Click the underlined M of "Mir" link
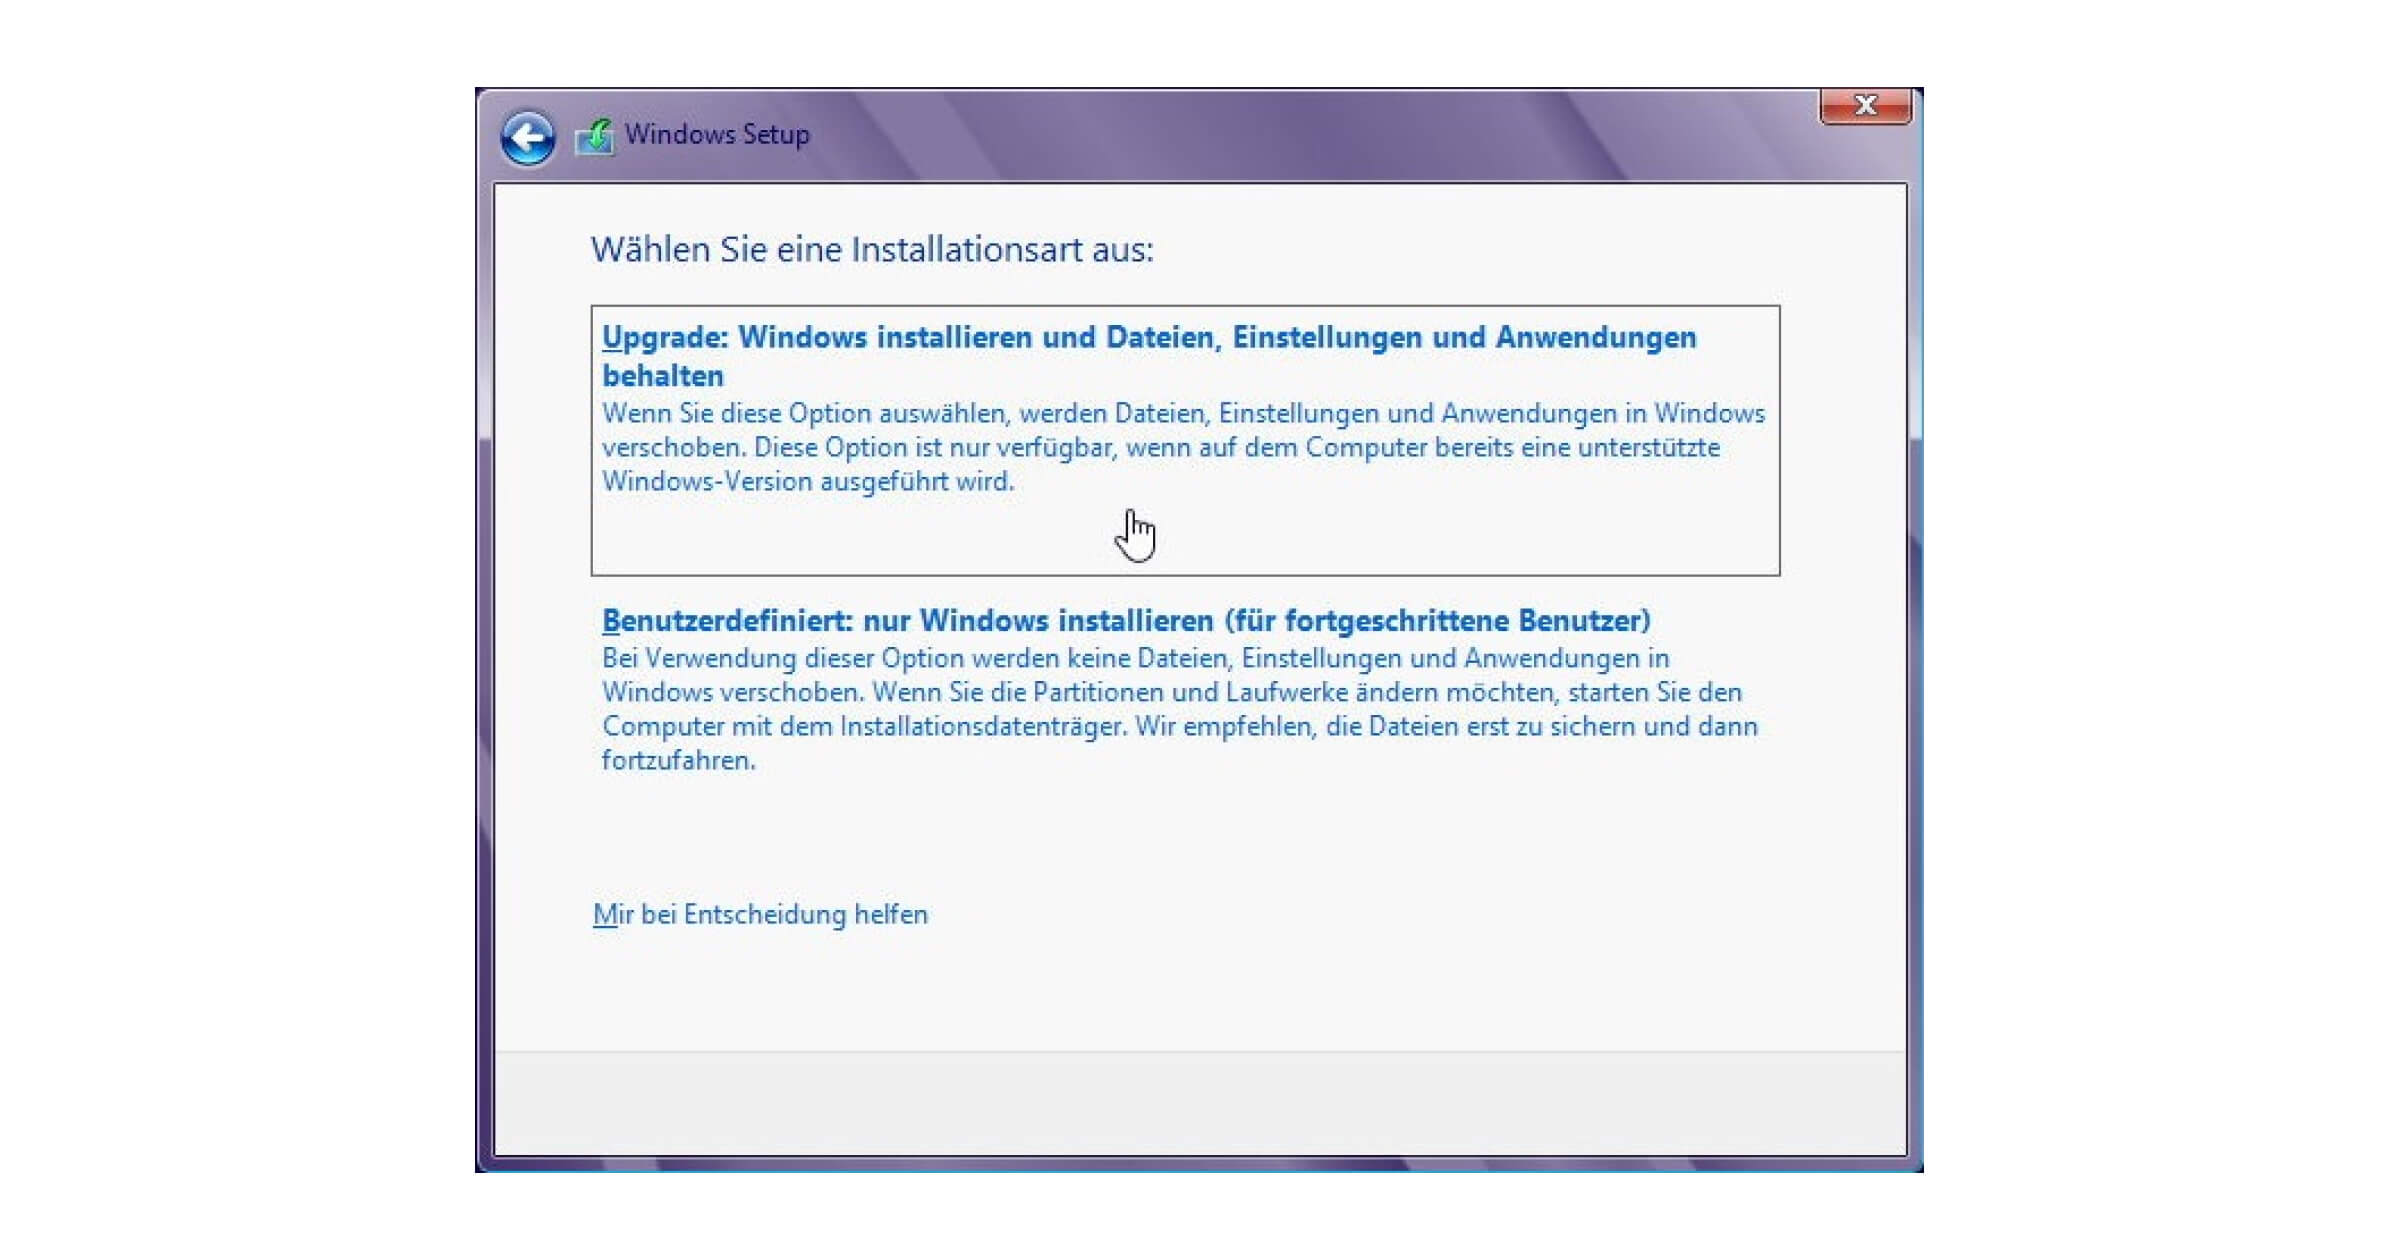The height and width of the screenshot is (1260, 2400). point(605,914)
